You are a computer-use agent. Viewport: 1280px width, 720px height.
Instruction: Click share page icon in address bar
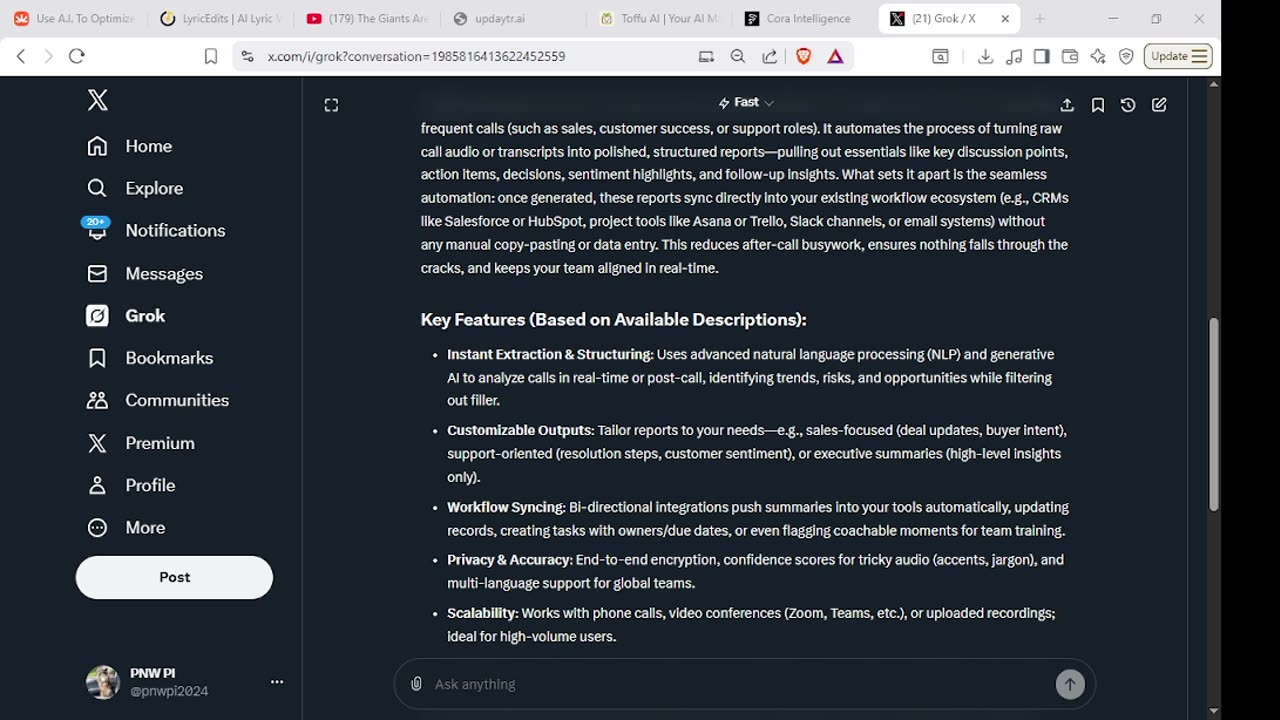click(770, 56)
